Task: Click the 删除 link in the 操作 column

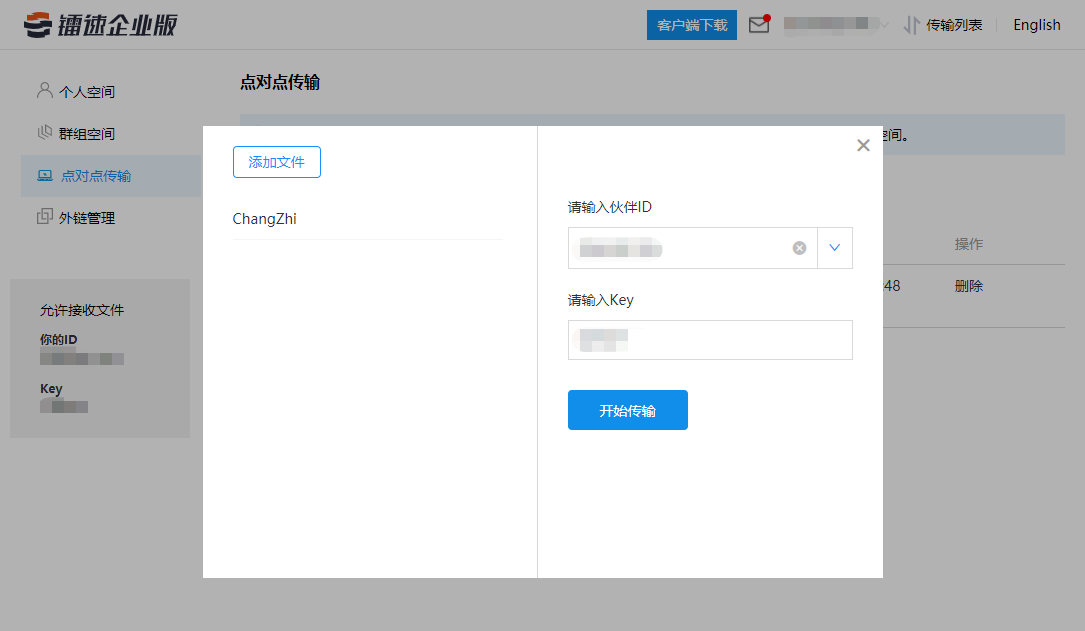Action: pos(968,286)
